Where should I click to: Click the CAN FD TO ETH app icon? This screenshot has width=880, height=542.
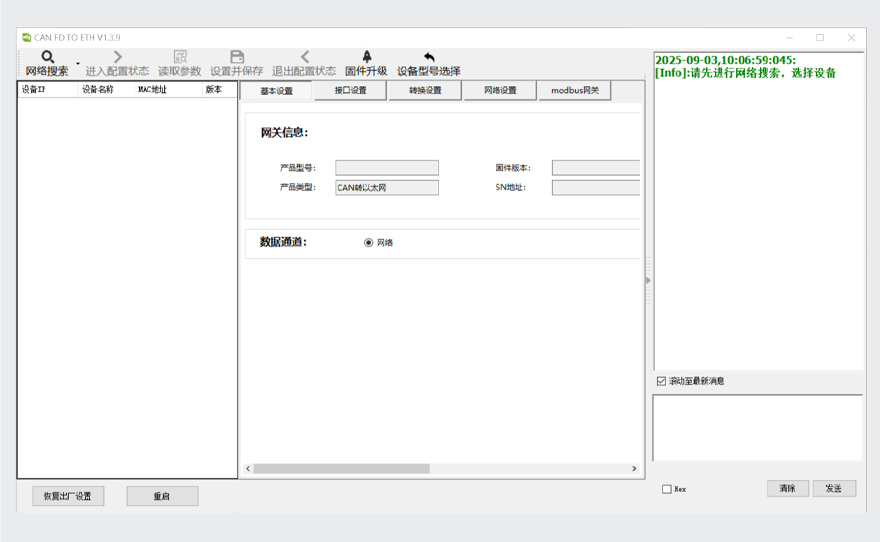27,38
